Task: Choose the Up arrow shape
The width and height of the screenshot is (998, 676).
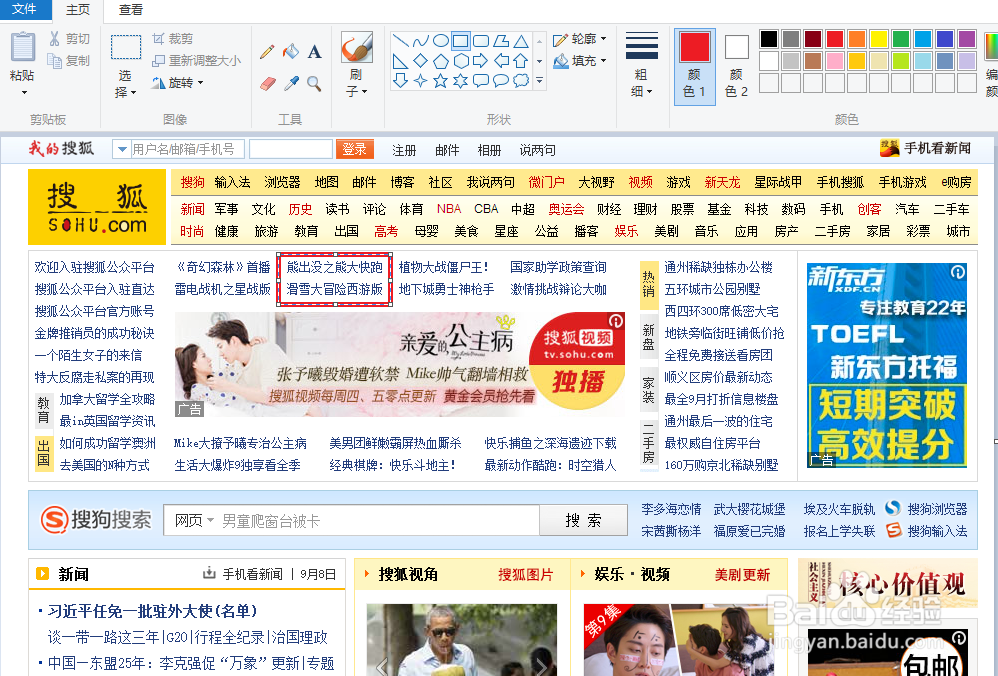Action: 521,61
